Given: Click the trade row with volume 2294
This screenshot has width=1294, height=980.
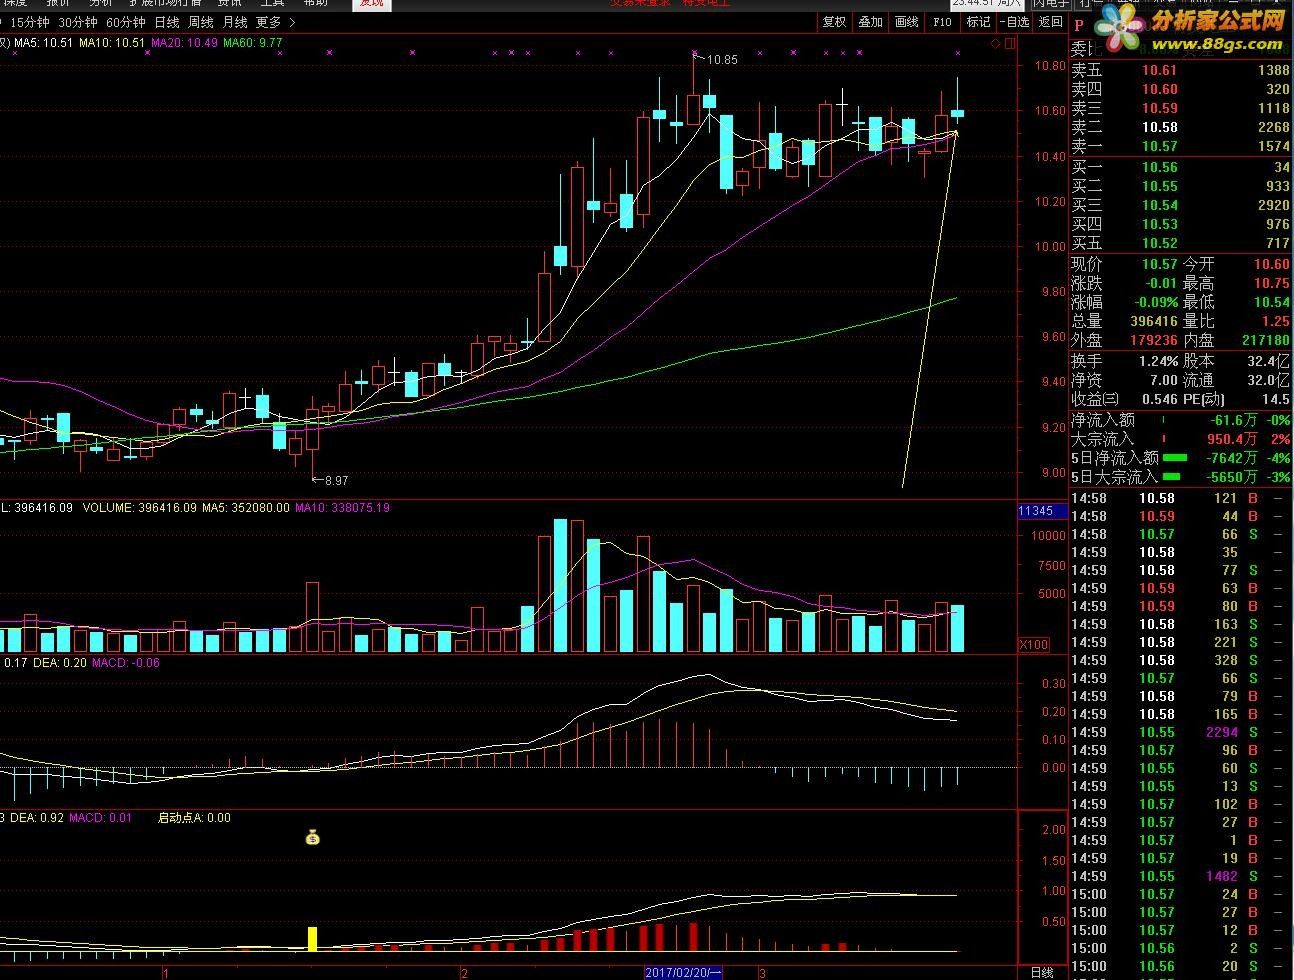Looking at the screenshot, I should [1181, 732].
